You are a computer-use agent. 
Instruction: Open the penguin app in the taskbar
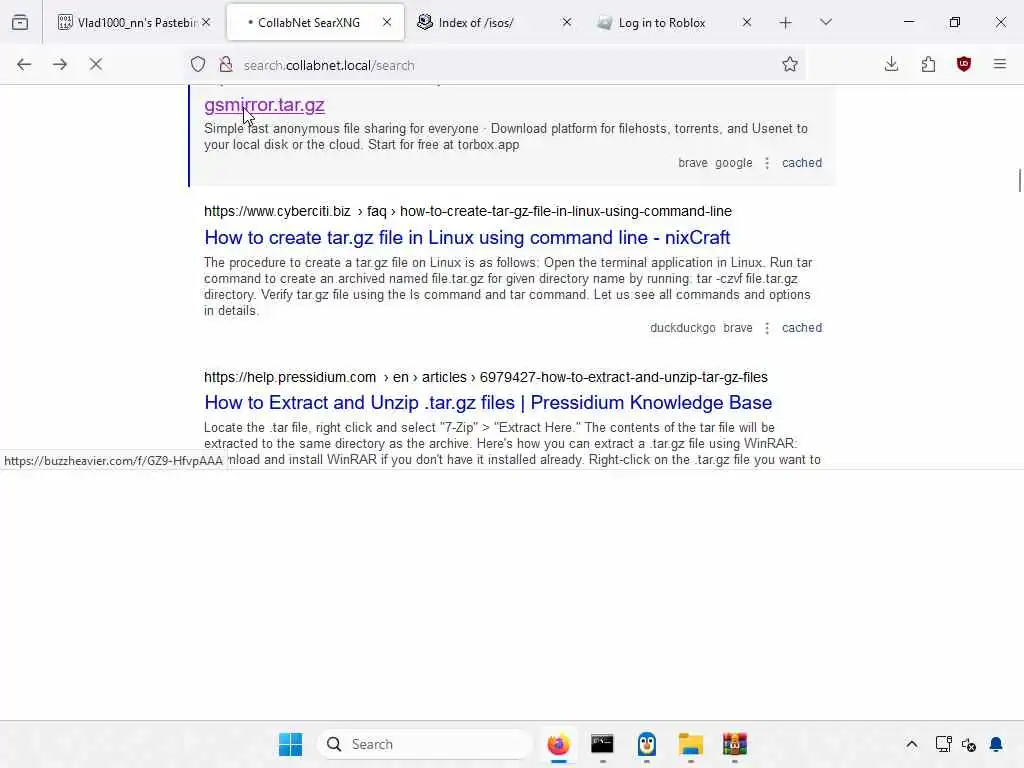coord(647,744)
